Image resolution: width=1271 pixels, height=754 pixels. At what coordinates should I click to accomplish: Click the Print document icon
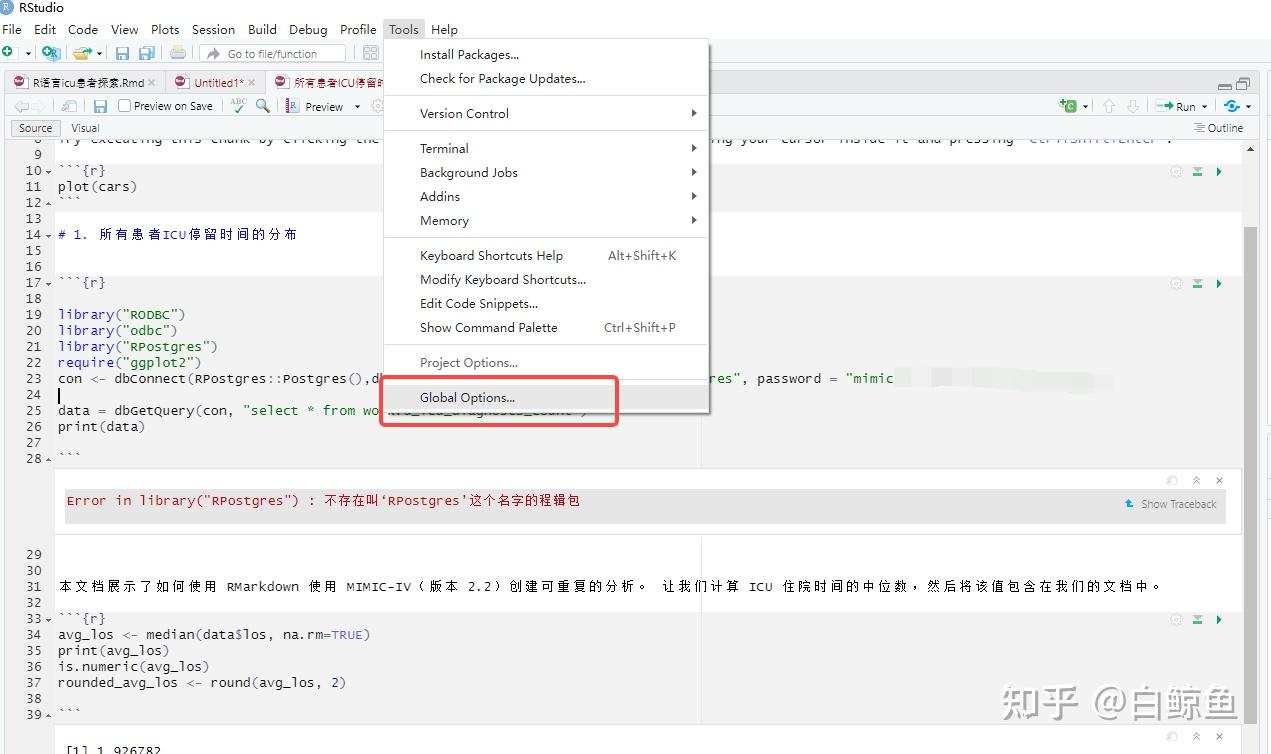[x=178, y=53]
